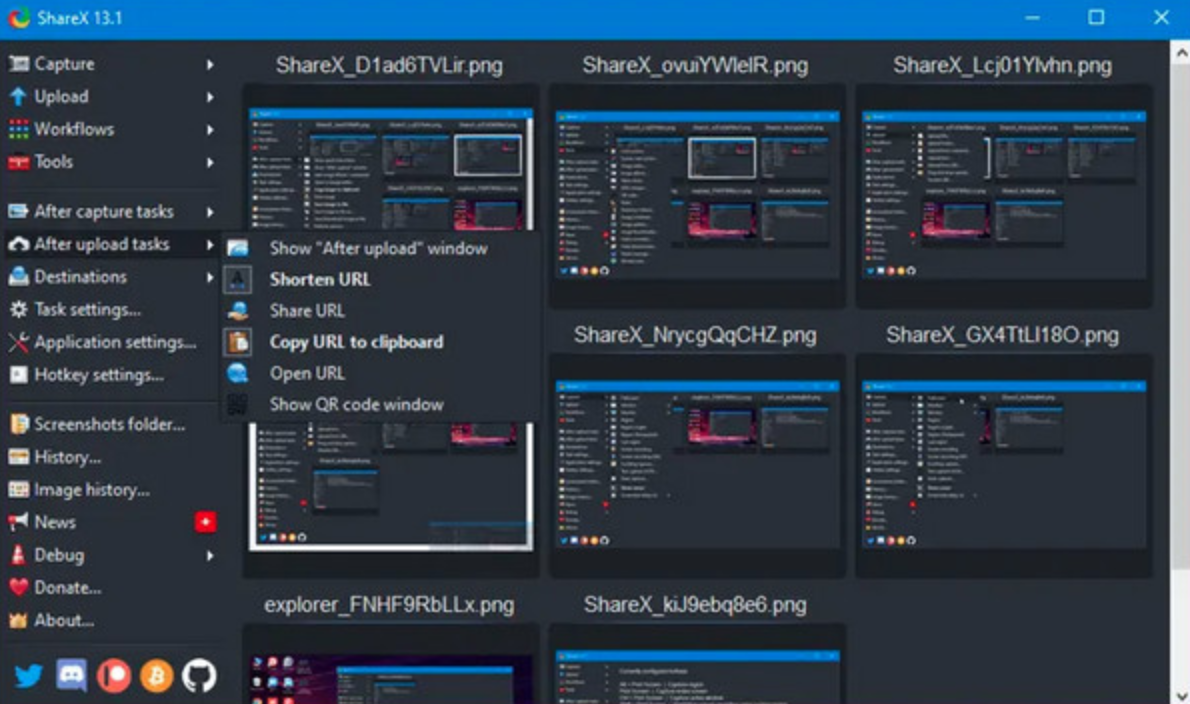Click the Tools toolbox icon
This screenshot has width=1190, height=704.
coord(18,162)
